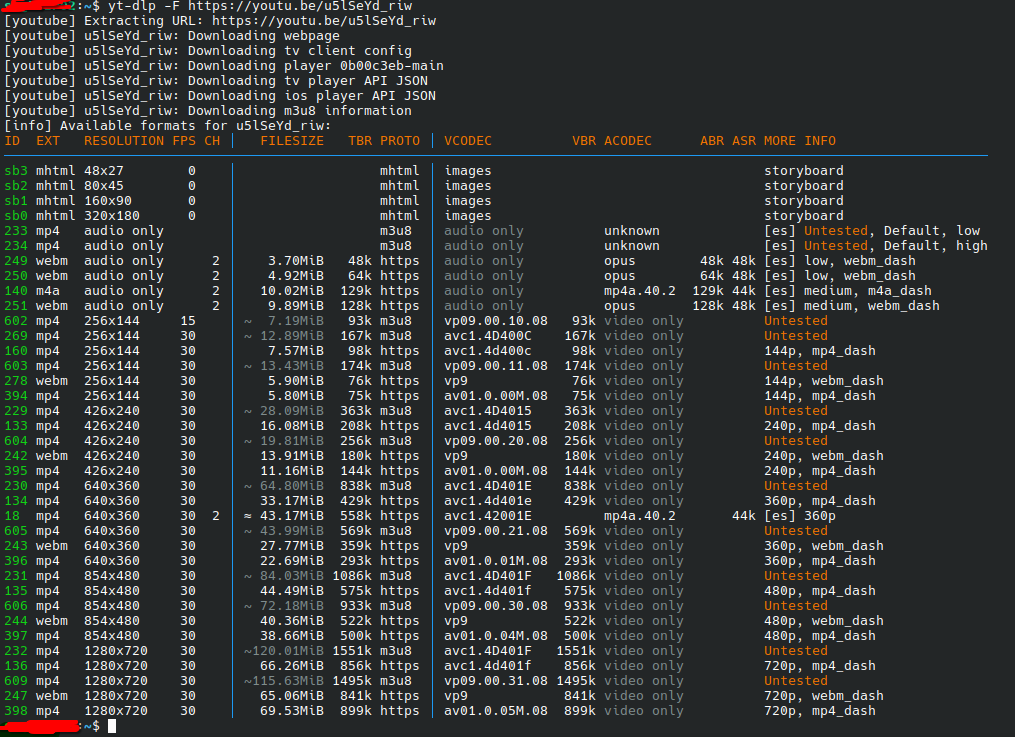This screenshot has height=737, width=1015.
Task: Click the VCODEC column header
Action: (x=468, y=141)
